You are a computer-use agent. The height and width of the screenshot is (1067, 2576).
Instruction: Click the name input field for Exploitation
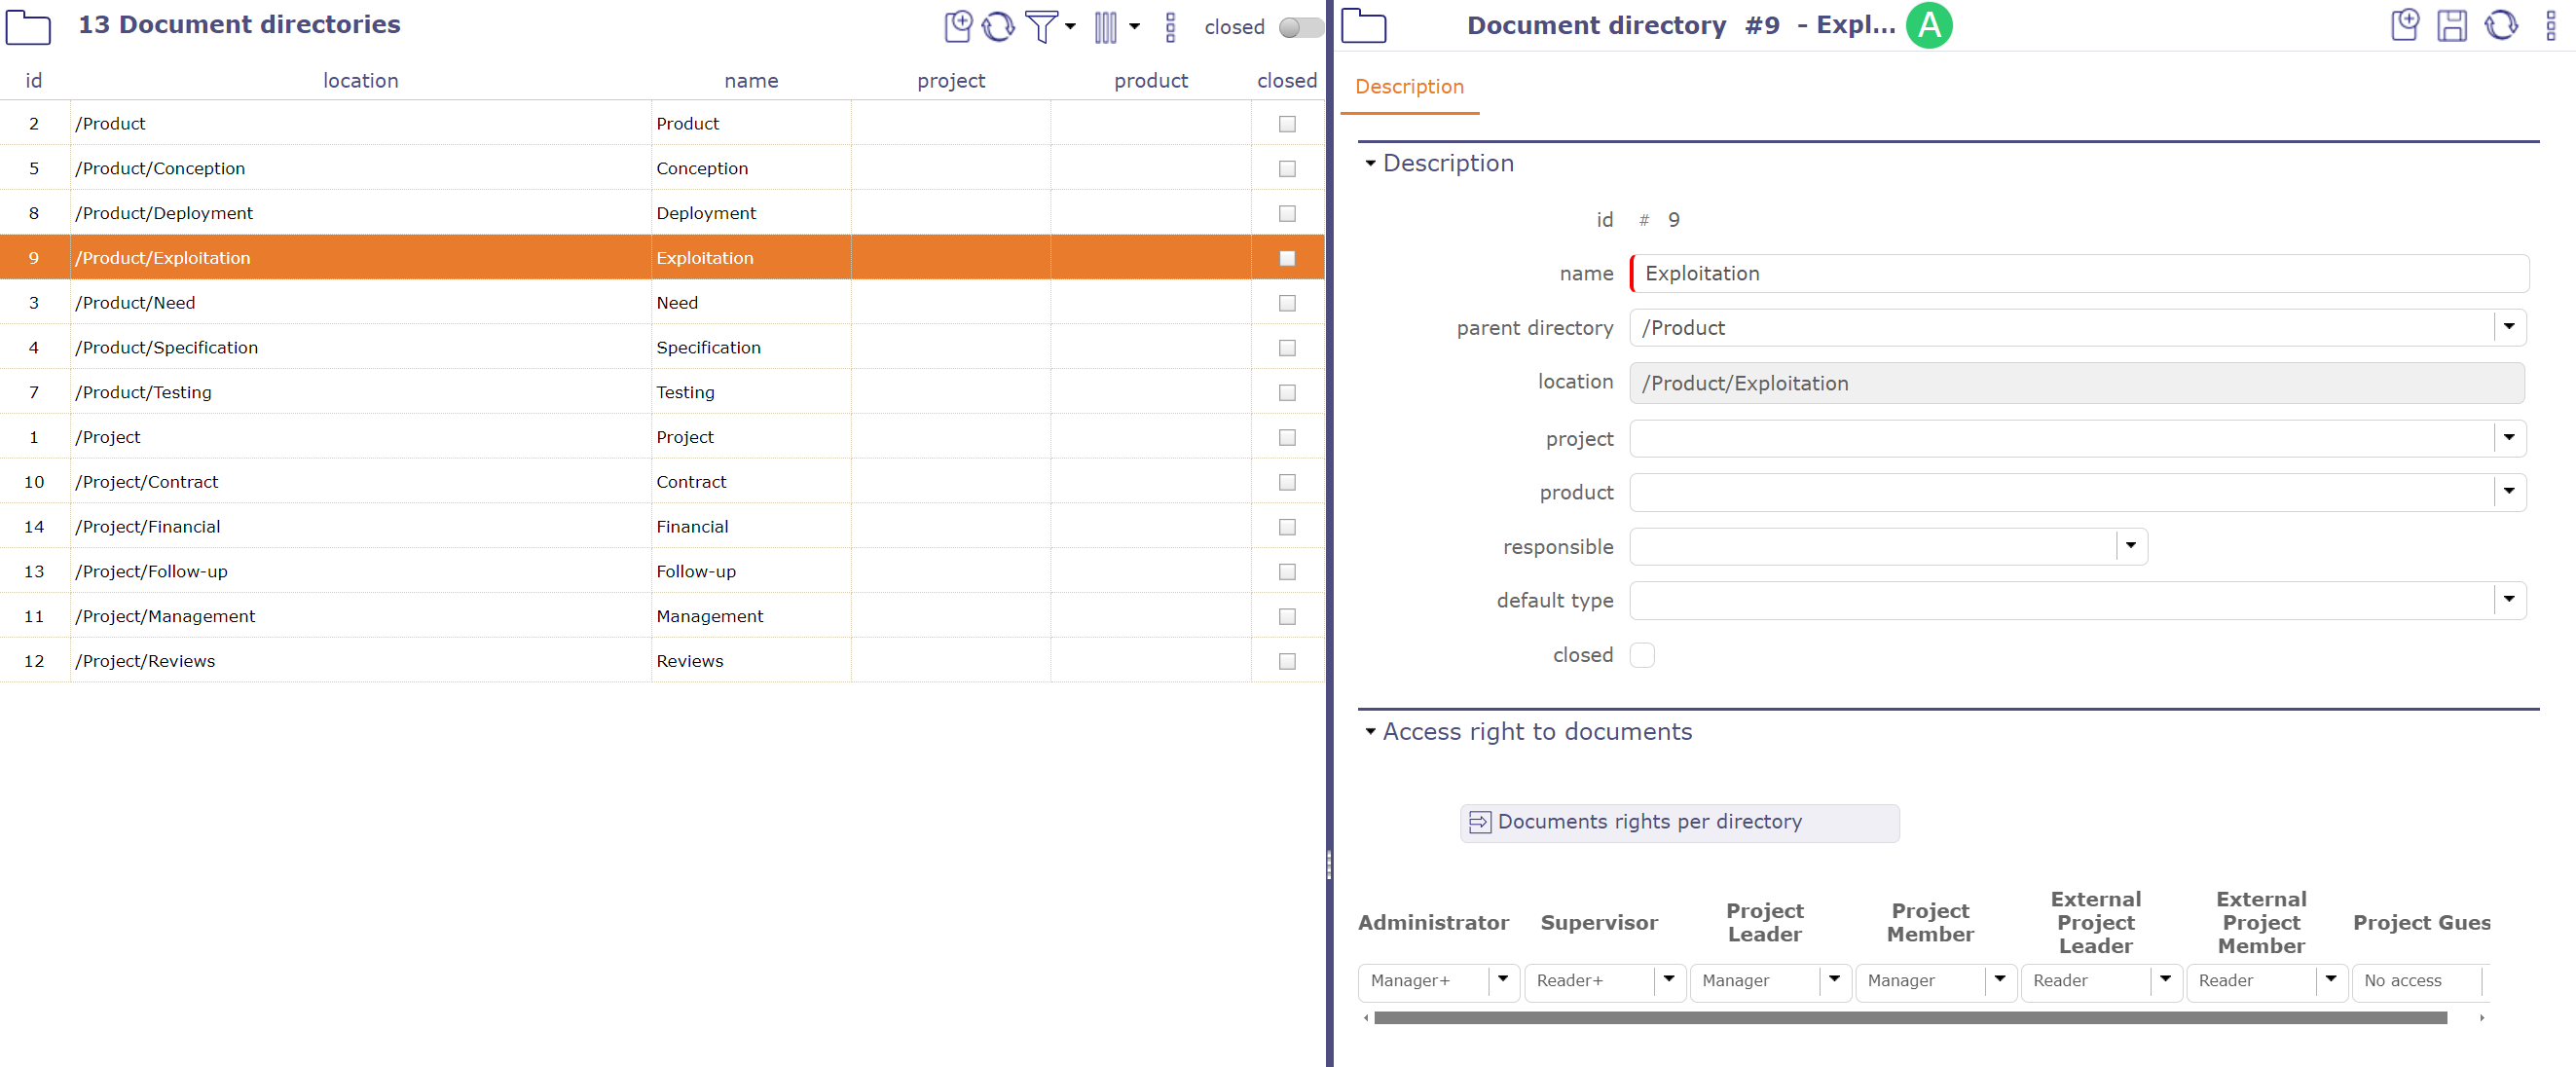tap(2079, 273)
